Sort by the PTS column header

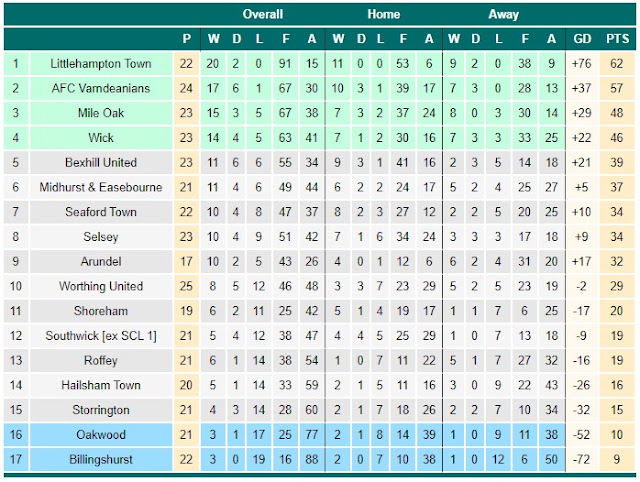coord(618,39)
